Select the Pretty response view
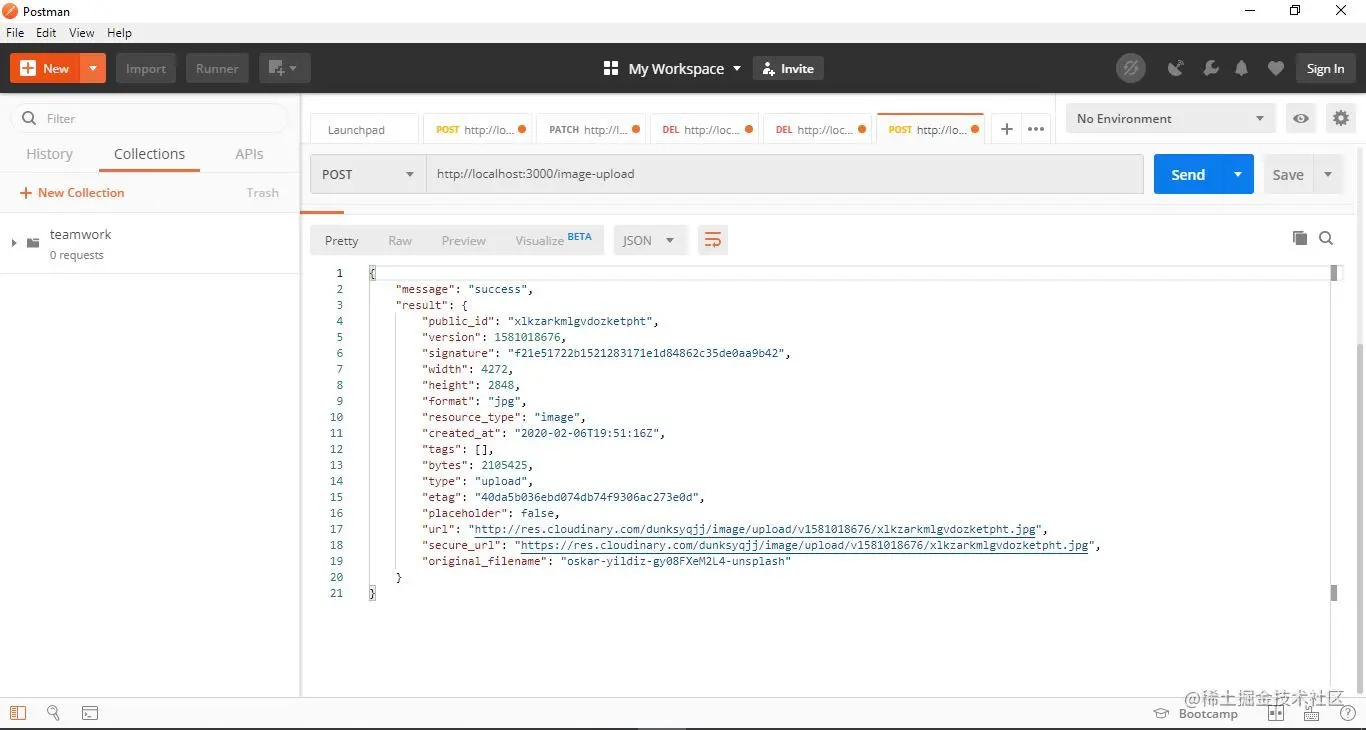This screenshot has width=1366, height=730. point(341,240)
